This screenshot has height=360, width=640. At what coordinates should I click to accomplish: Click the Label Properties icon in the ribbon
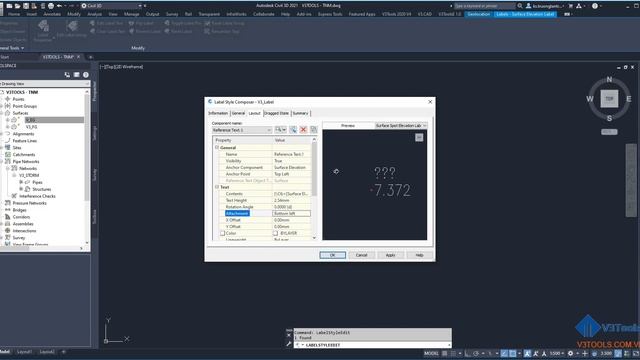[x=43, y=27]
